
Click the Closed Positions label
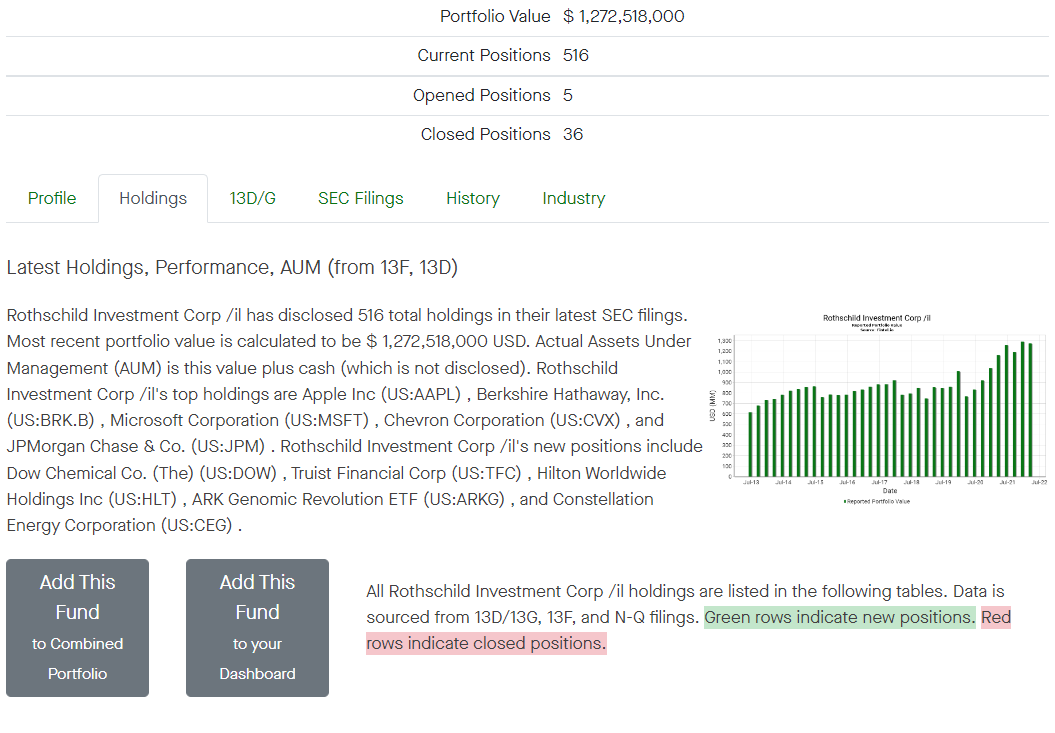click(x=486, y=135)
